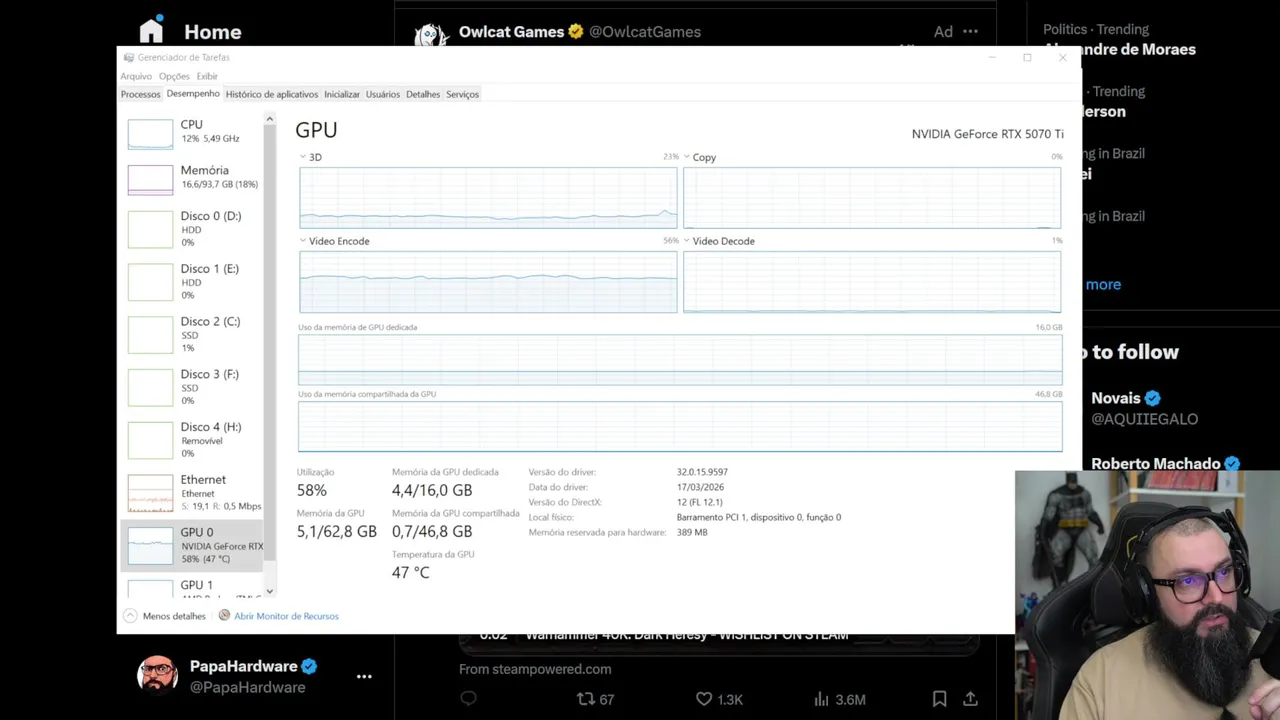
Task: Open the Arquivo menu in Task Manager
Action: coord(136,76)
